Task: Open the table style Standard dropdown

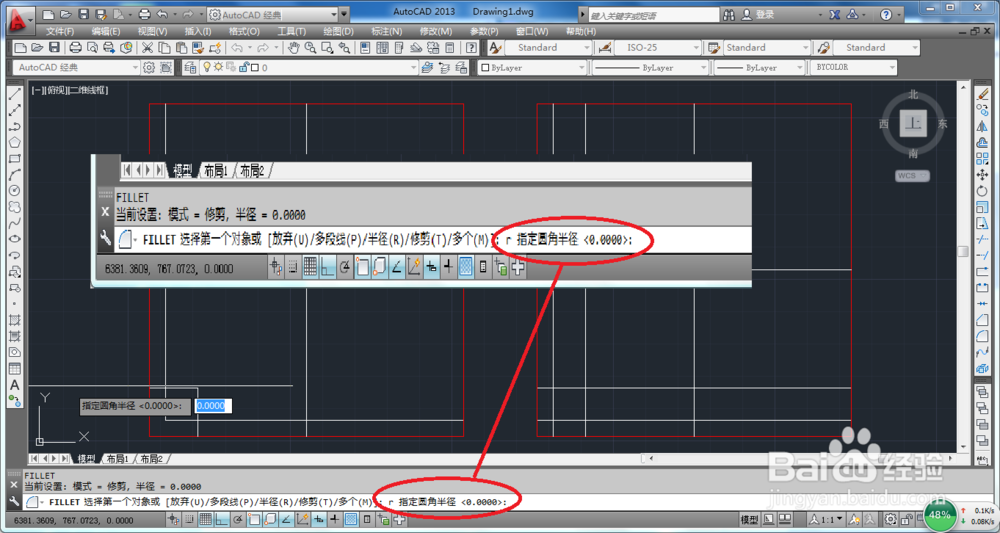Action: point(767,47)
